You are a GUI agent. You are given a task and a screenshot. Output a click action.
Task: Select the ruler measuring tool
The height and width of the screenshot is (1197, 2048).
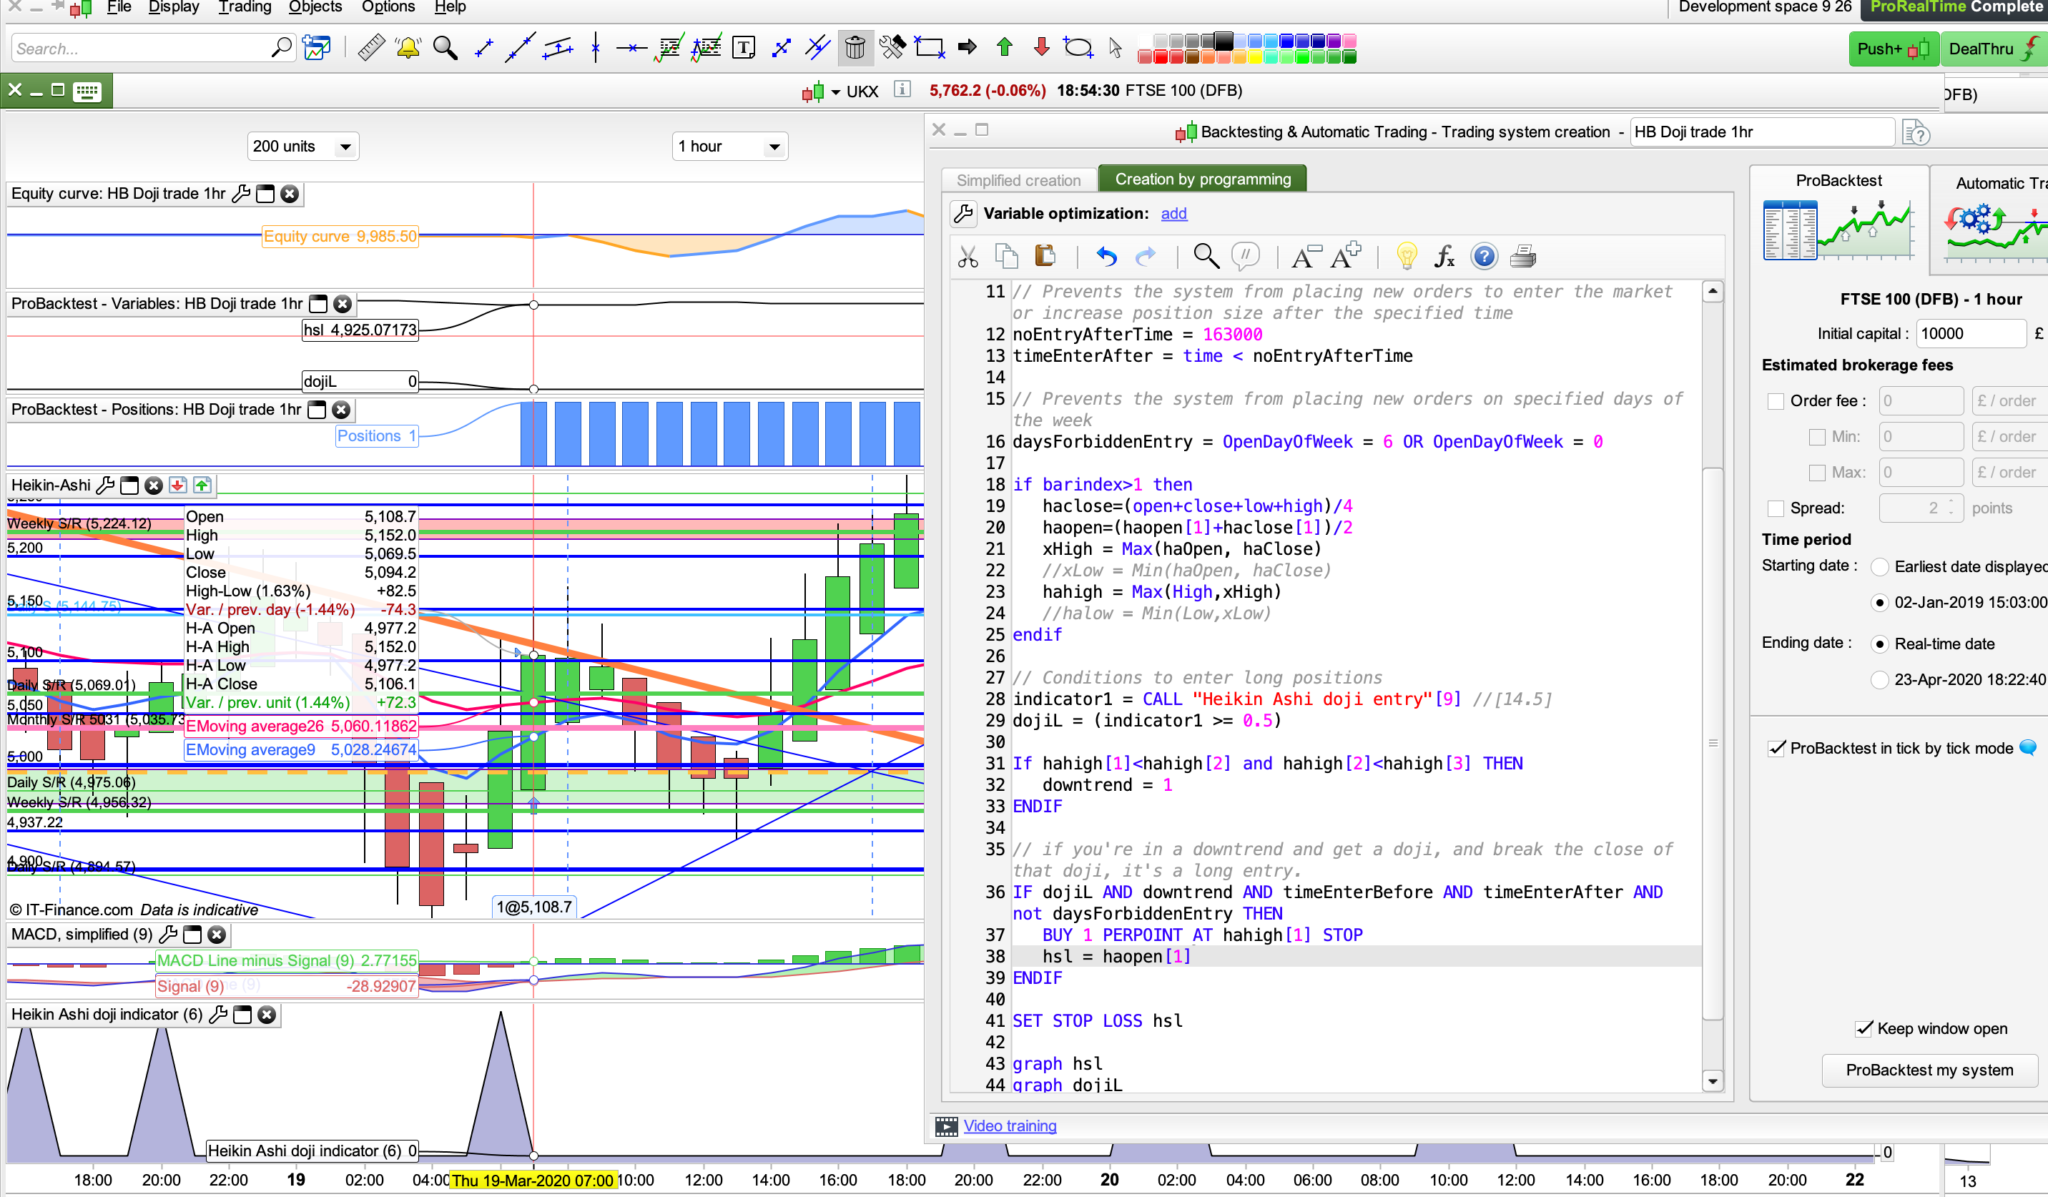point(371,48)
